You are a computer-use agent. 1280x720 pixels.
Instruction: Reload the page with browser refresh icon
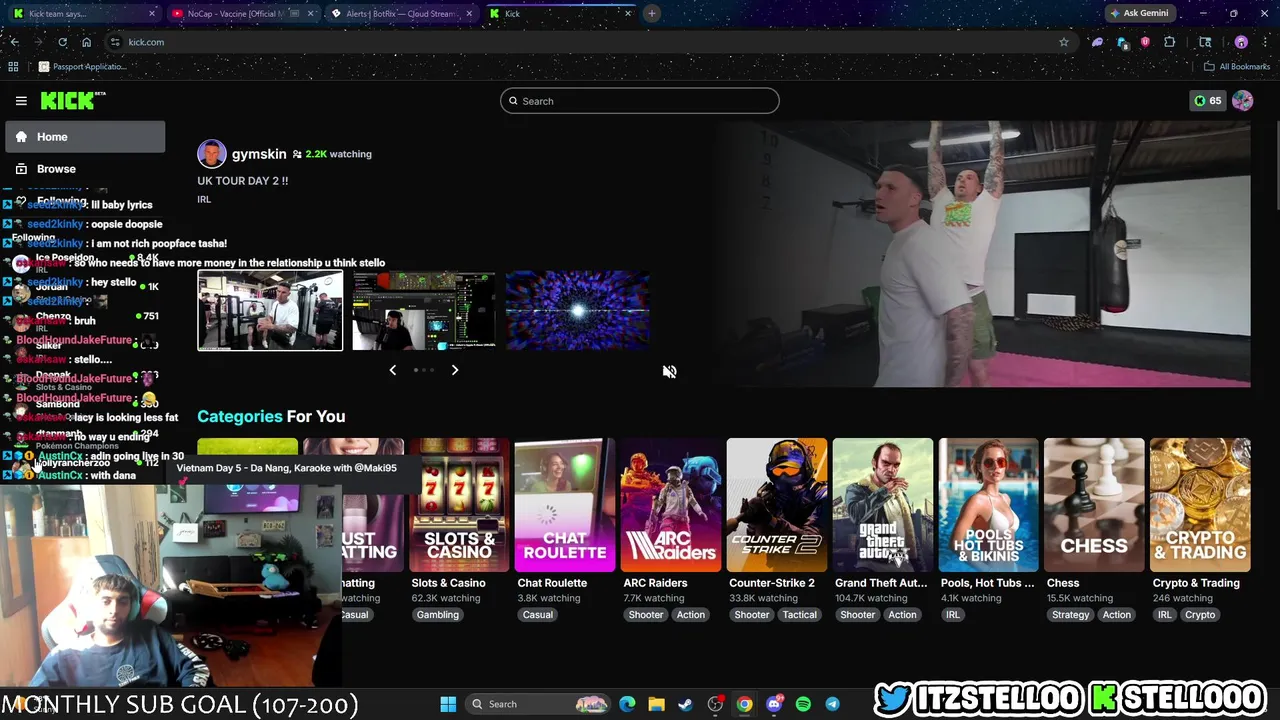62,42
